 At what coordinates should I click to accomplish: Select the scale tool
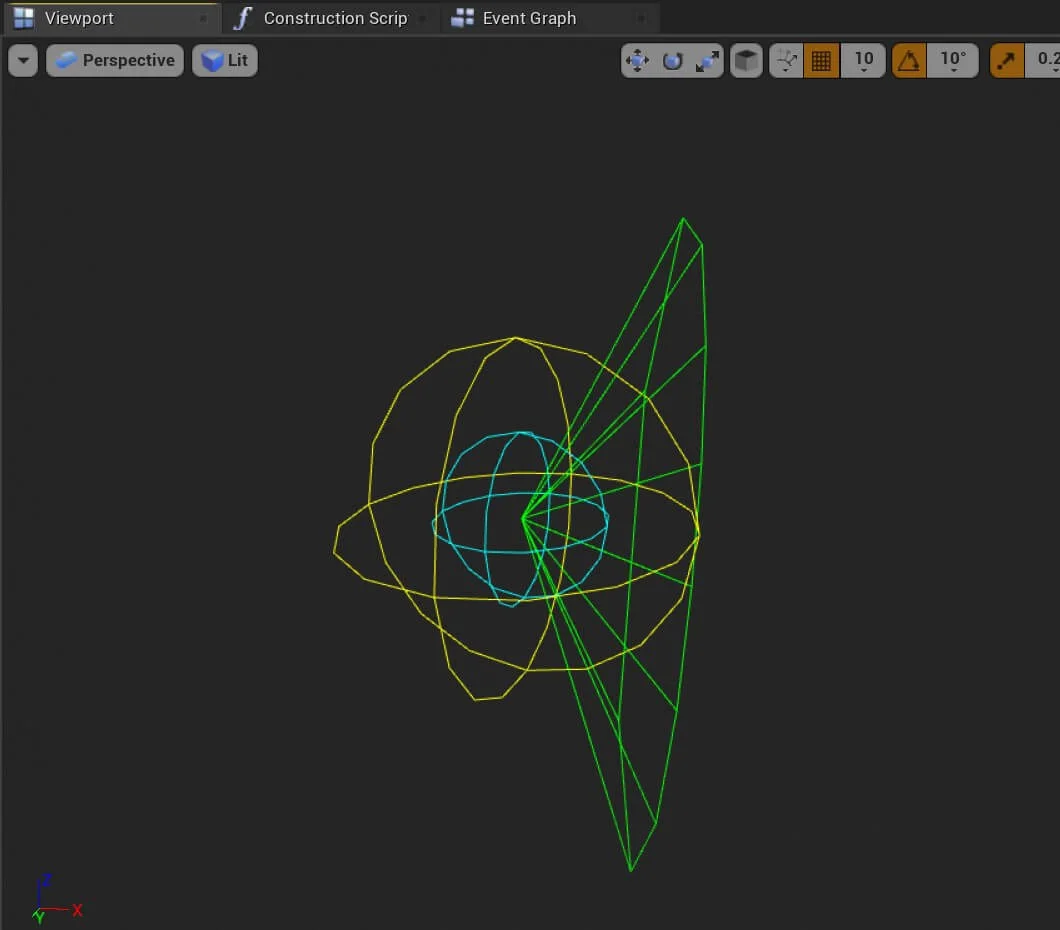point(707,61)
